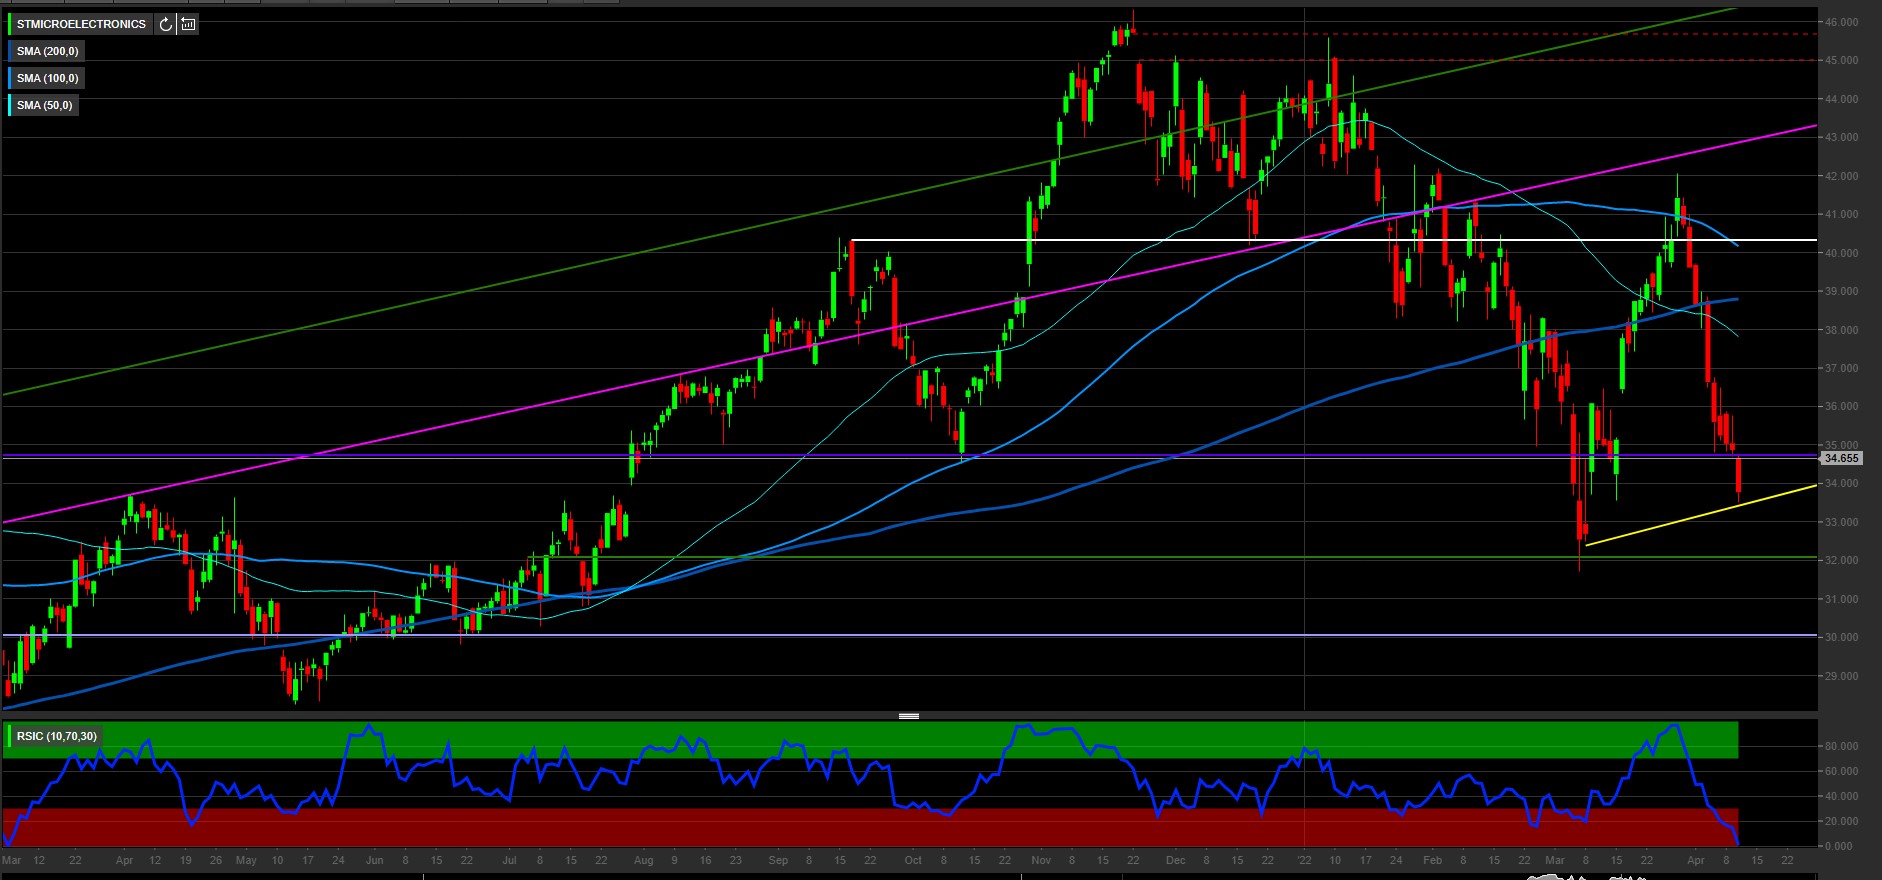Click the 46.000 price axis label
The width and height of the screenshot is (1882, 880).
(x=1842, y=22)
